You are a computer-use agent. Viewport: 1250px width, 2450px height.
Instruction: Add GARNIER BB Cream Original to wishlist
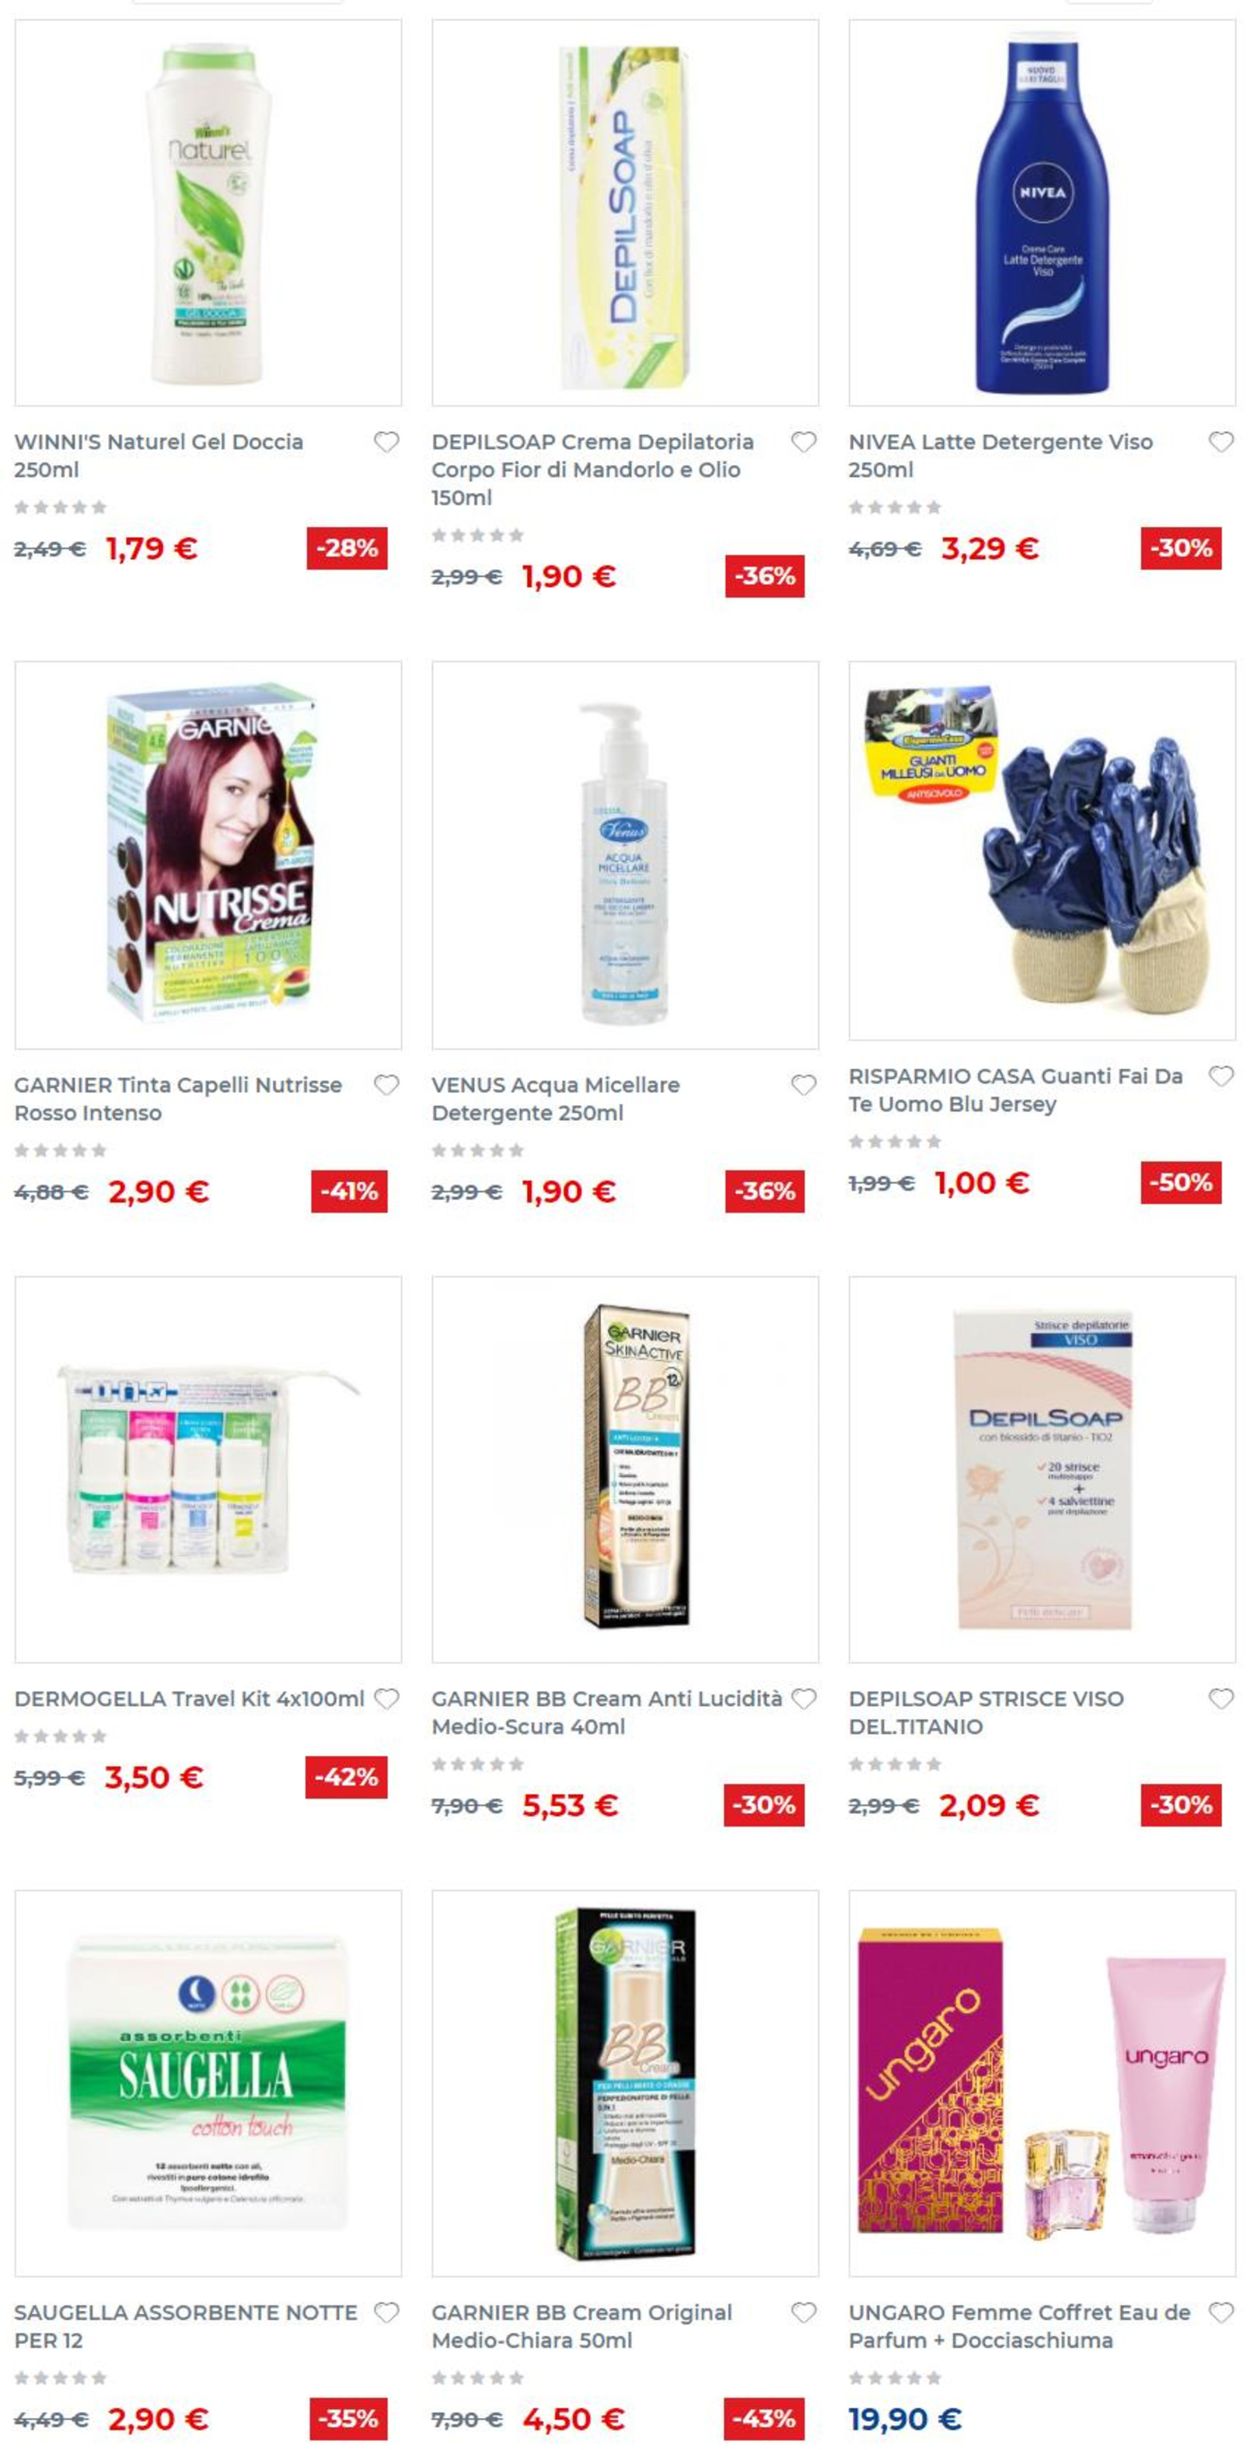(803, 2313)
